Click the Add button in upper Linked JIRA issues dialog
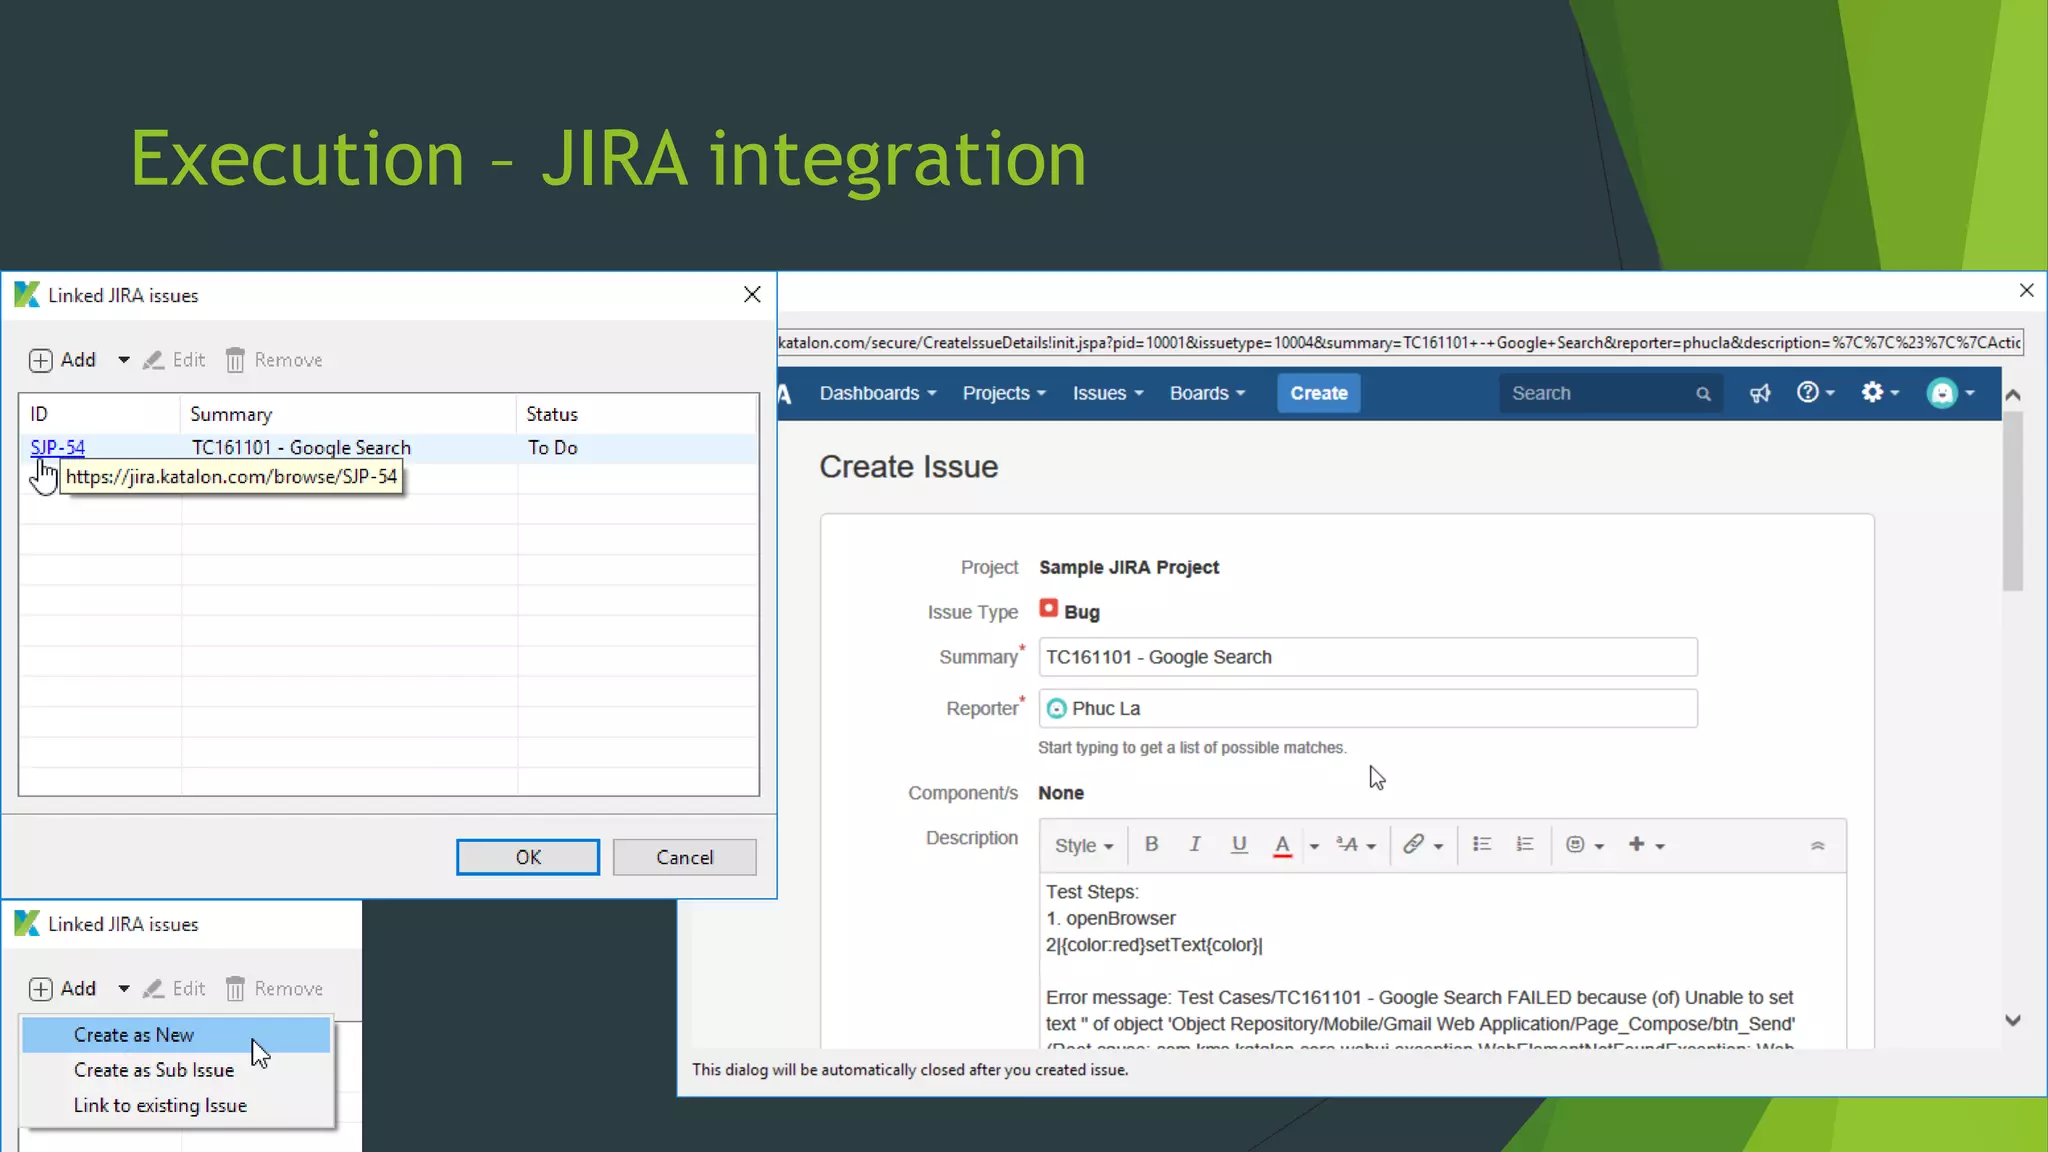This screenshot has width=2048, height=1152. [62, 360]
